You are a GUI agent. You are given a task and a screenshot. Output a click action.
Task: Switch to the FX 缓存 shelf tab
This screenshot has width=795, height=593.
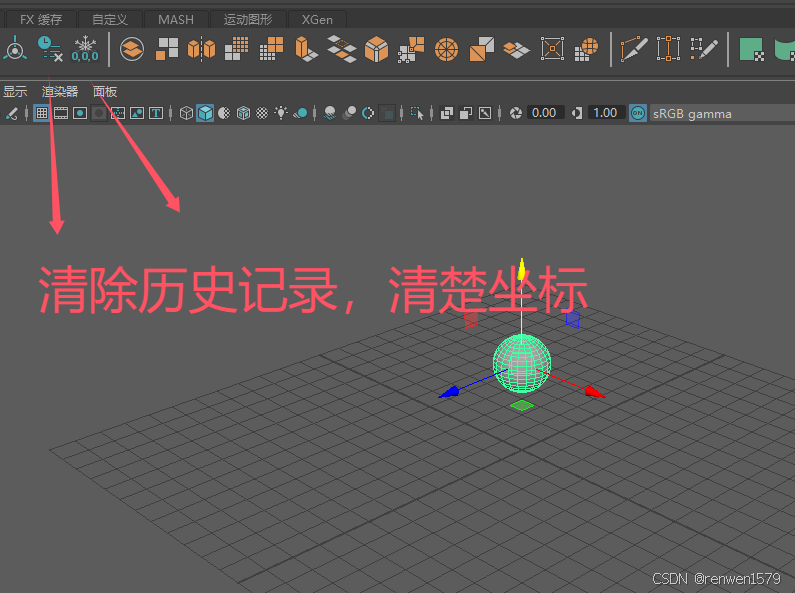point(41,19)
